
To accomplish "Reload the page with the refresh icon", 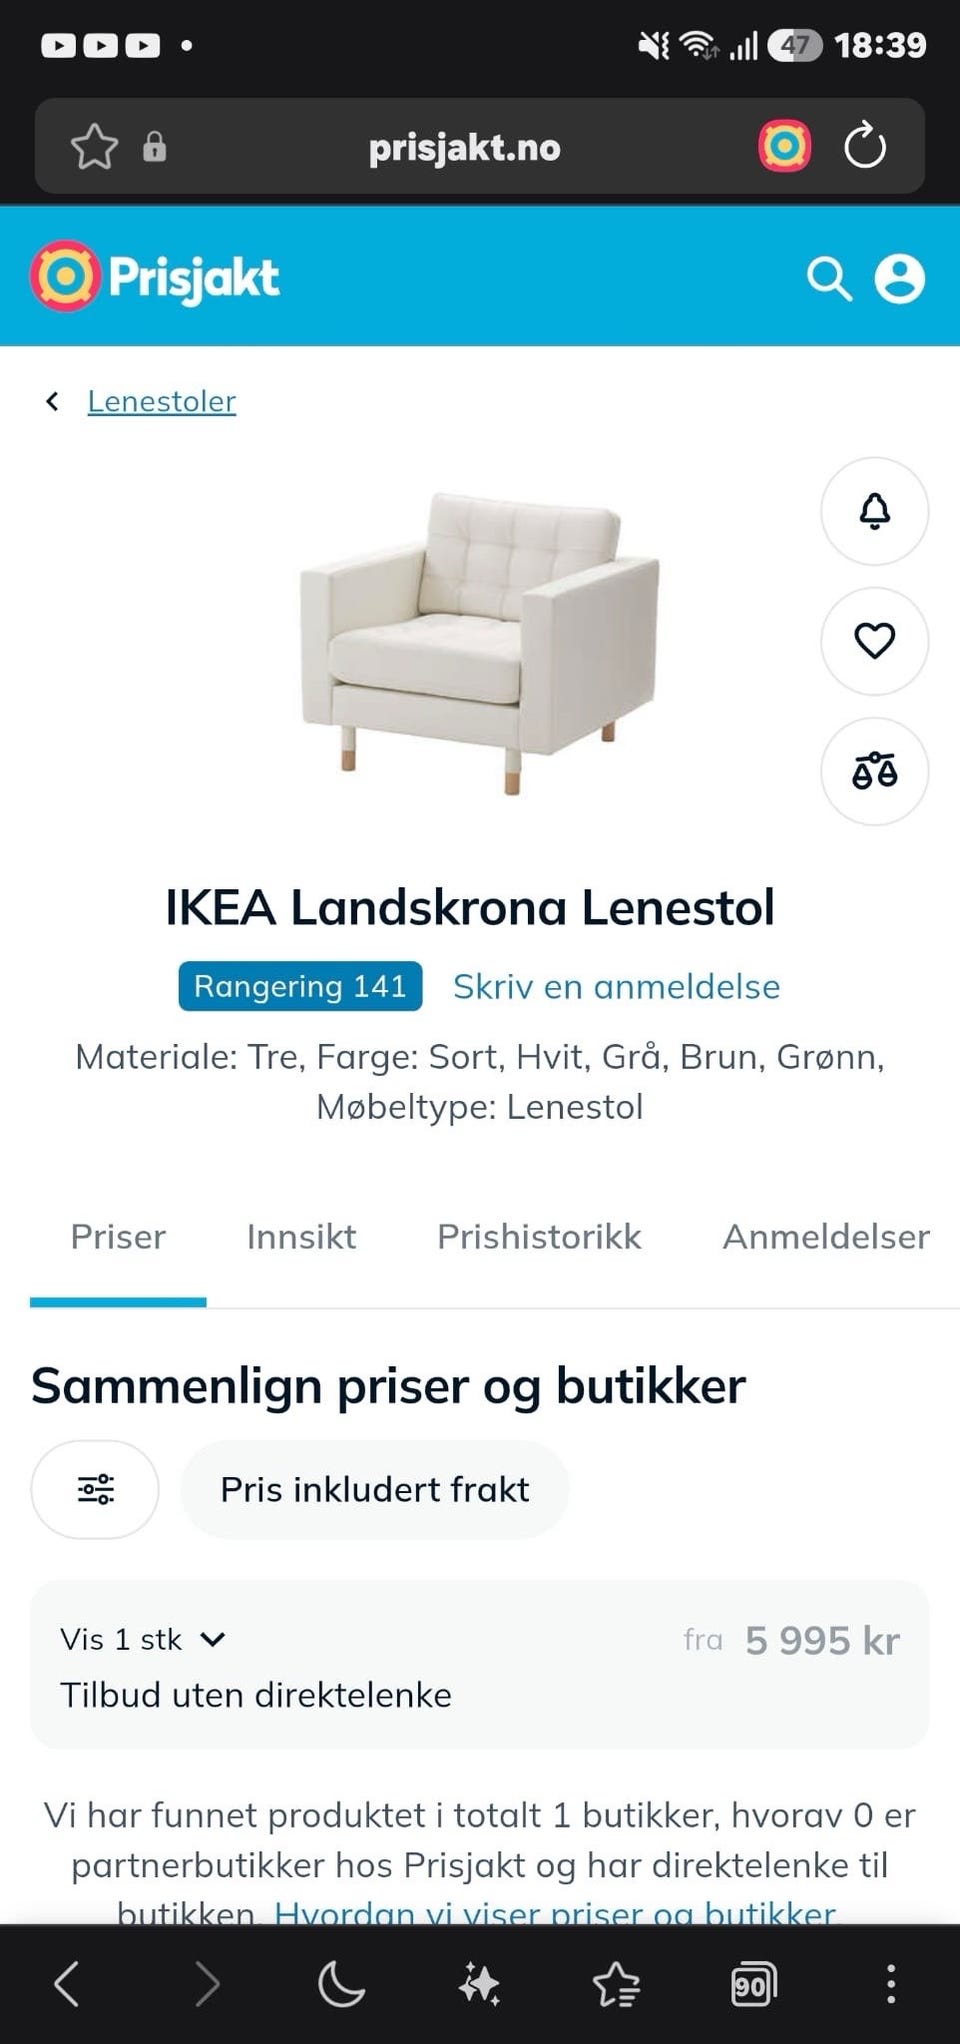I will 865,147.
